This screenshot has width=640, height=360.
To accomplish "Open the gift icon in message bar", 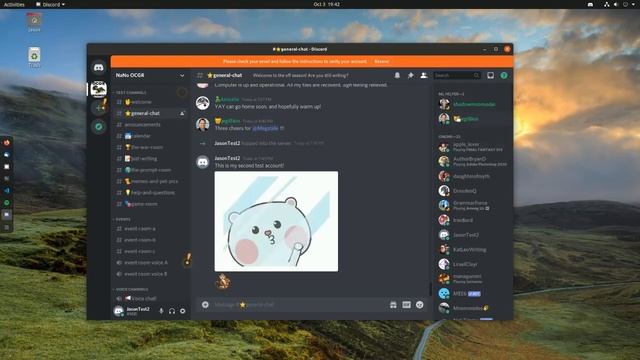I will pyautogui.click(x=393, y=304).
